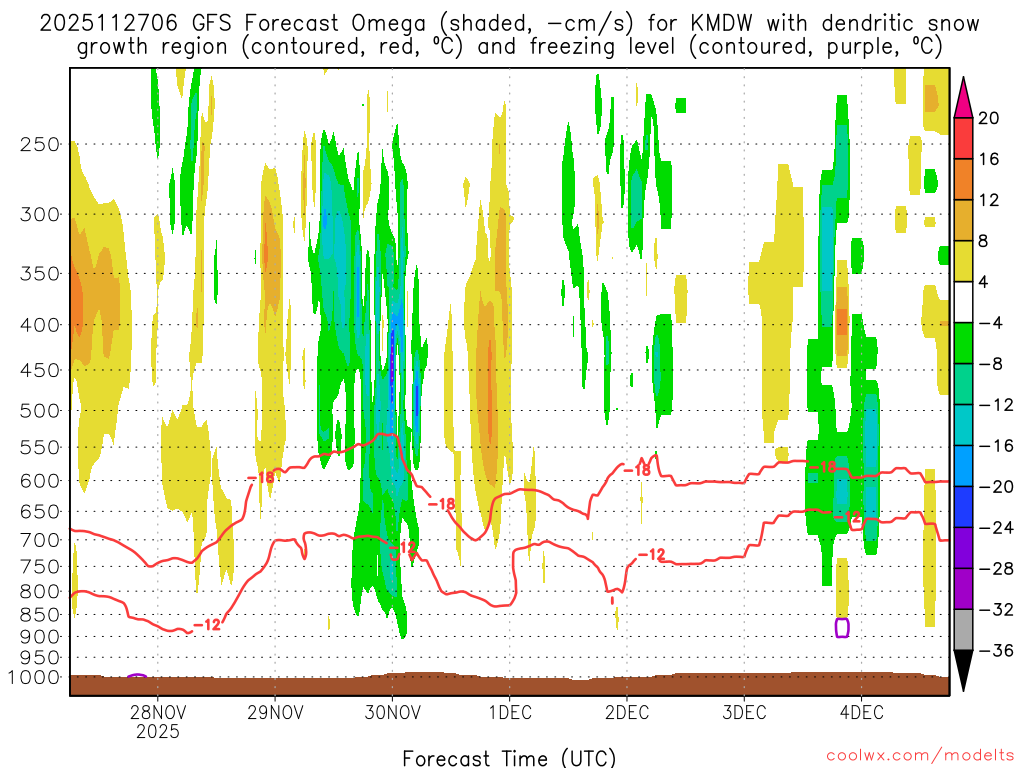The width and height of the screenshot is (1024, 768).
Task: Click the pink arrow atop the colorbar
Action: click(963, 98)
